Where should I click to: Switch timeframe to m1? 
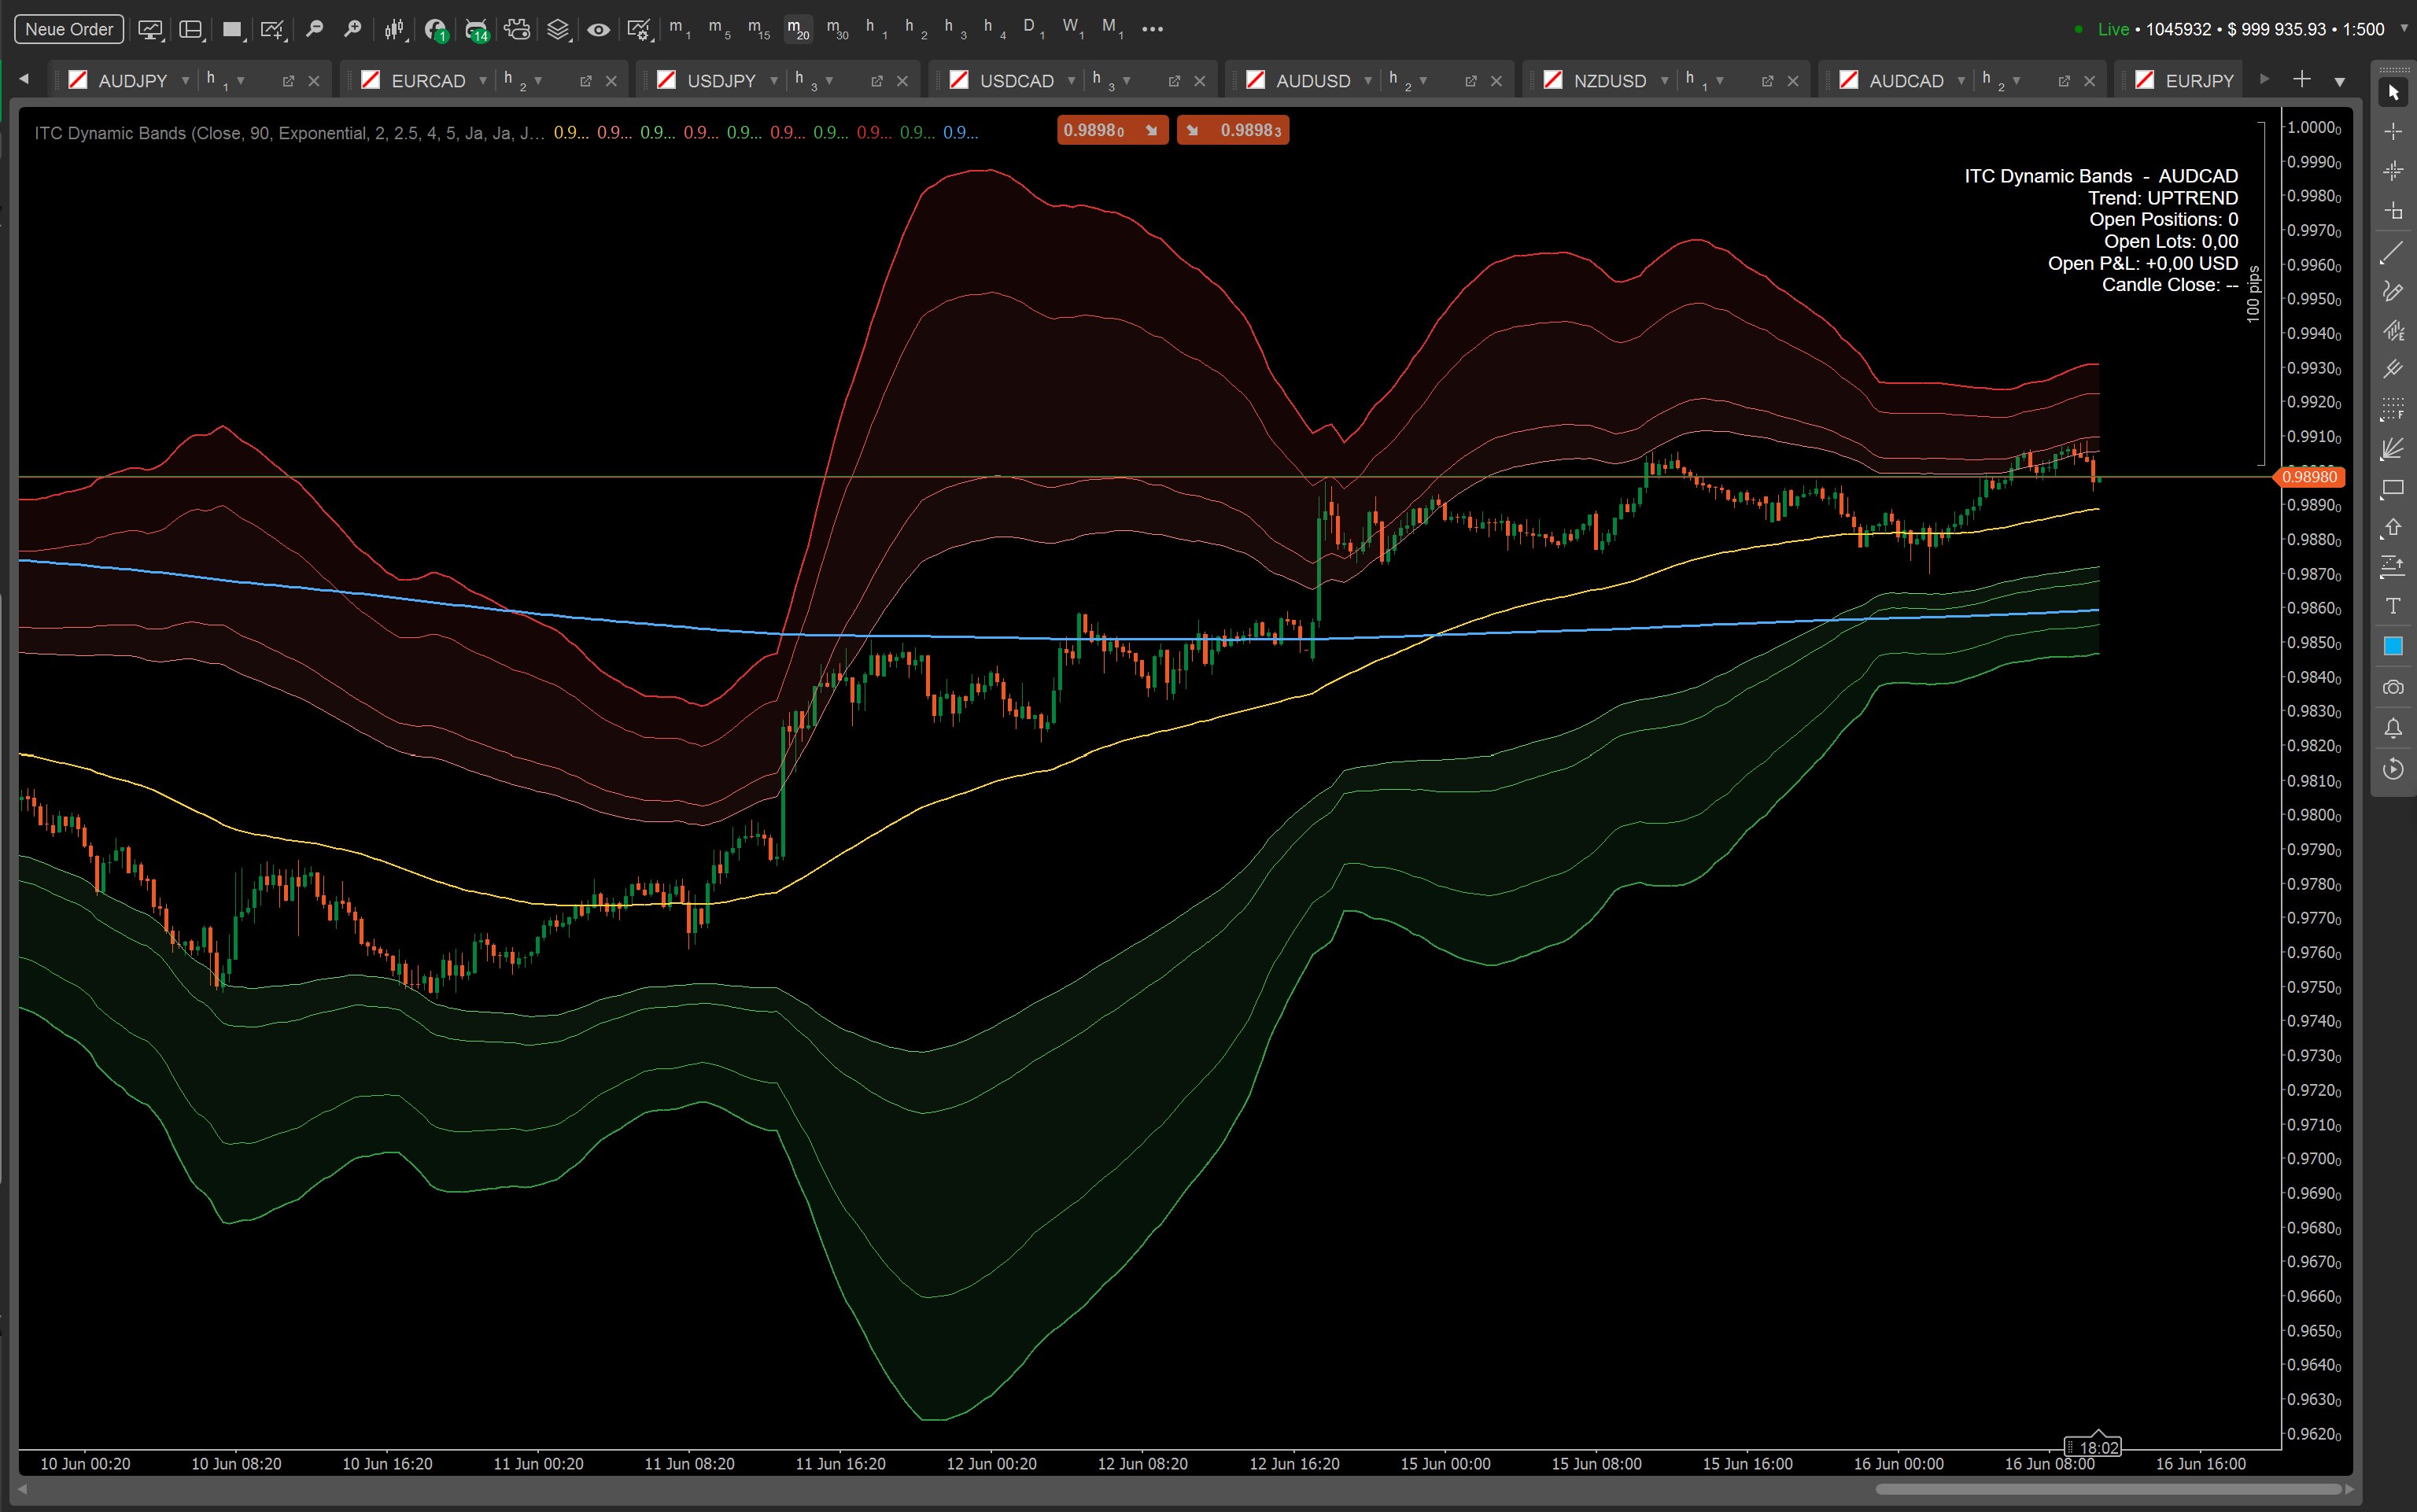point(680,29)
